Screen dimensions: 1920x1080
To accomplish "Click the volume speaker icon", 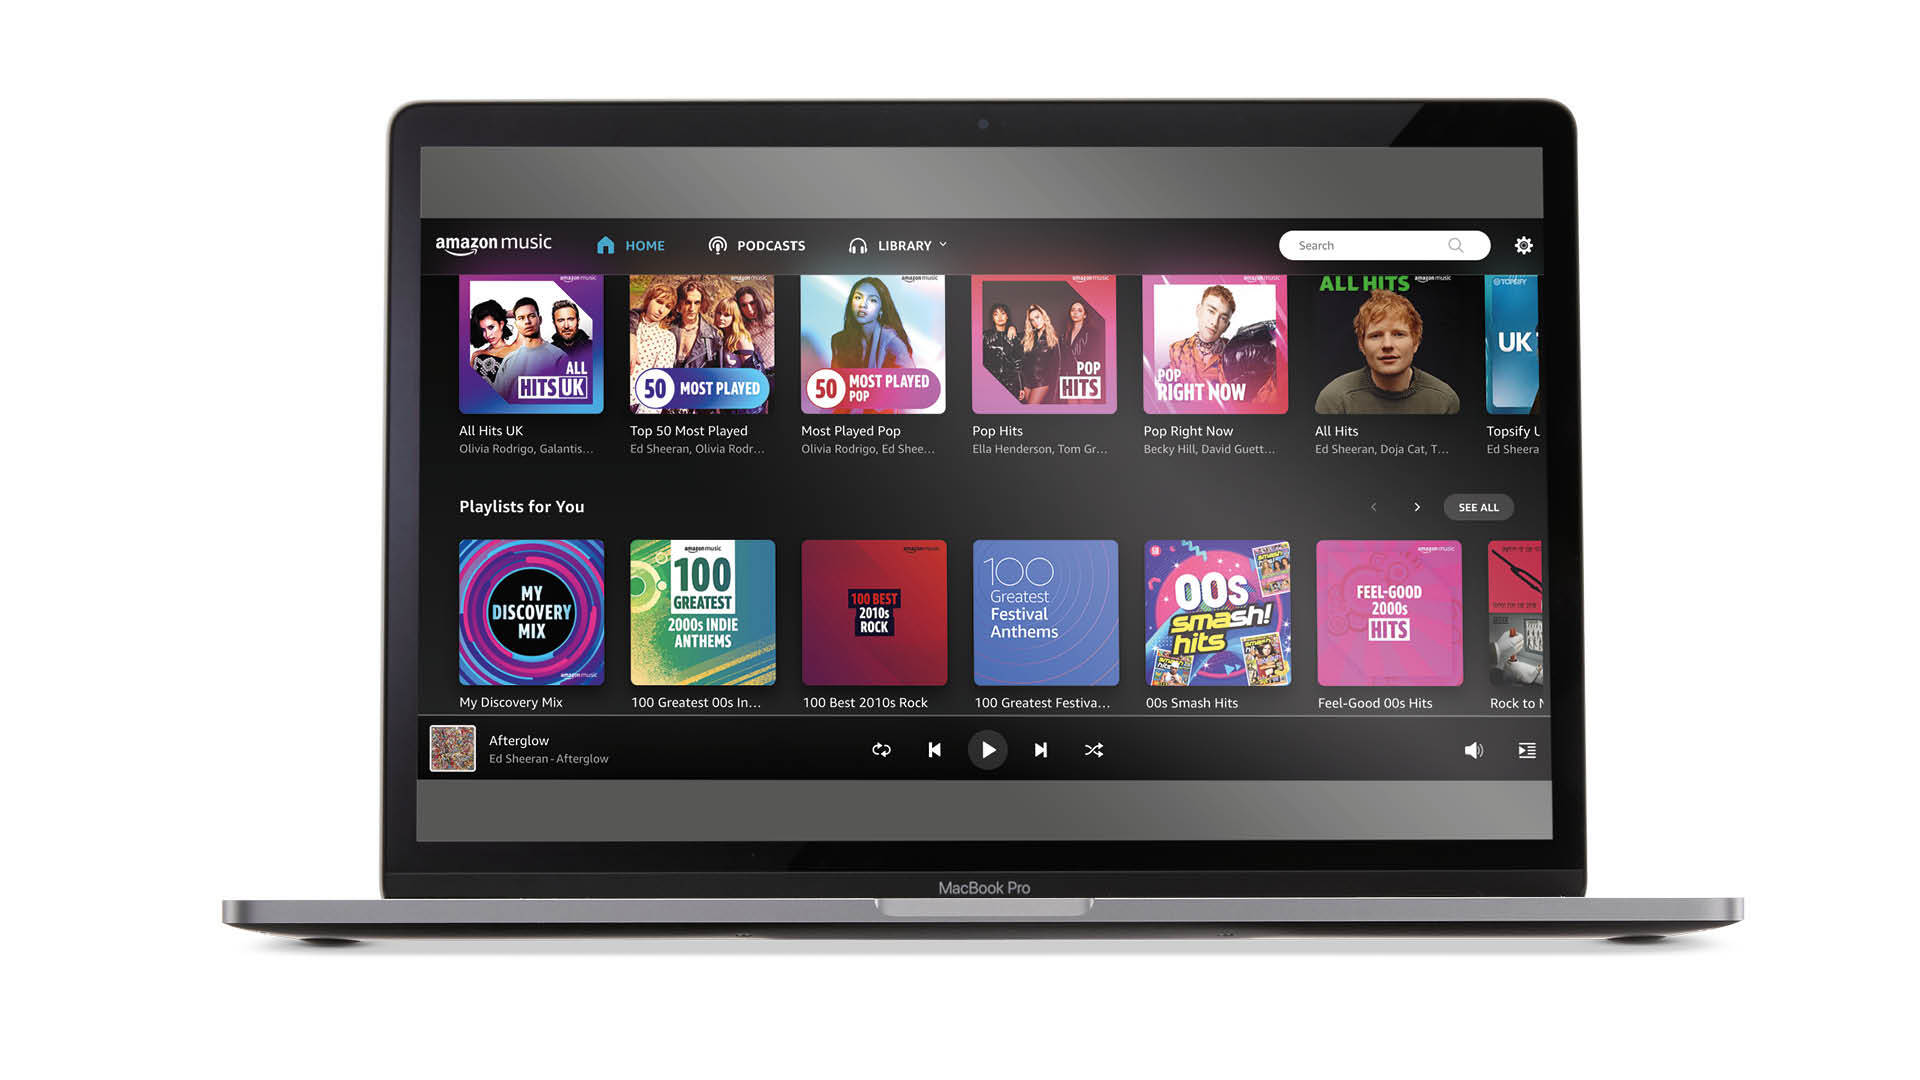I will [x=1474, y=749].
